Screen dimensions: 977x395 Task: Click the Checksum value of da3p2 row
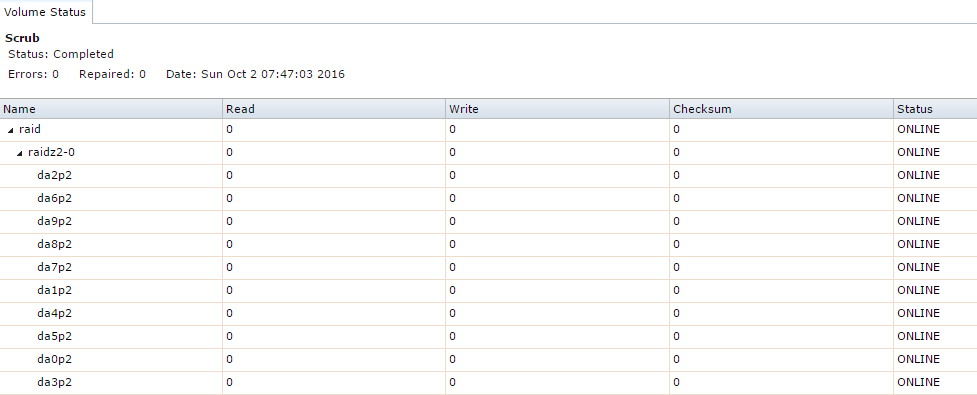tap(677, 383)
